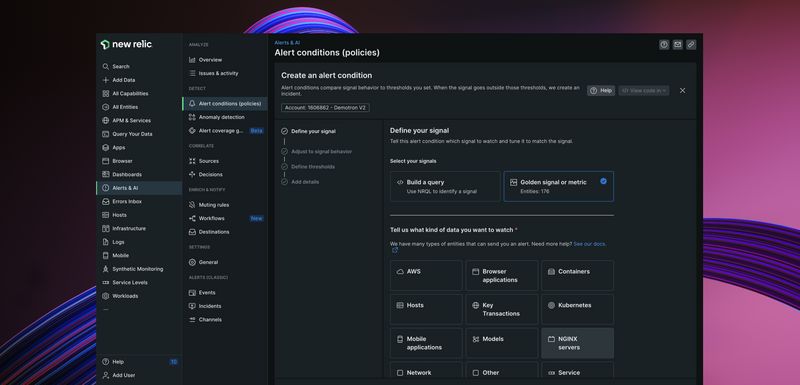Image resolution: width=800 pixels, height=385 pixels.
Task: Click the new relic logo
Action: 127,44
